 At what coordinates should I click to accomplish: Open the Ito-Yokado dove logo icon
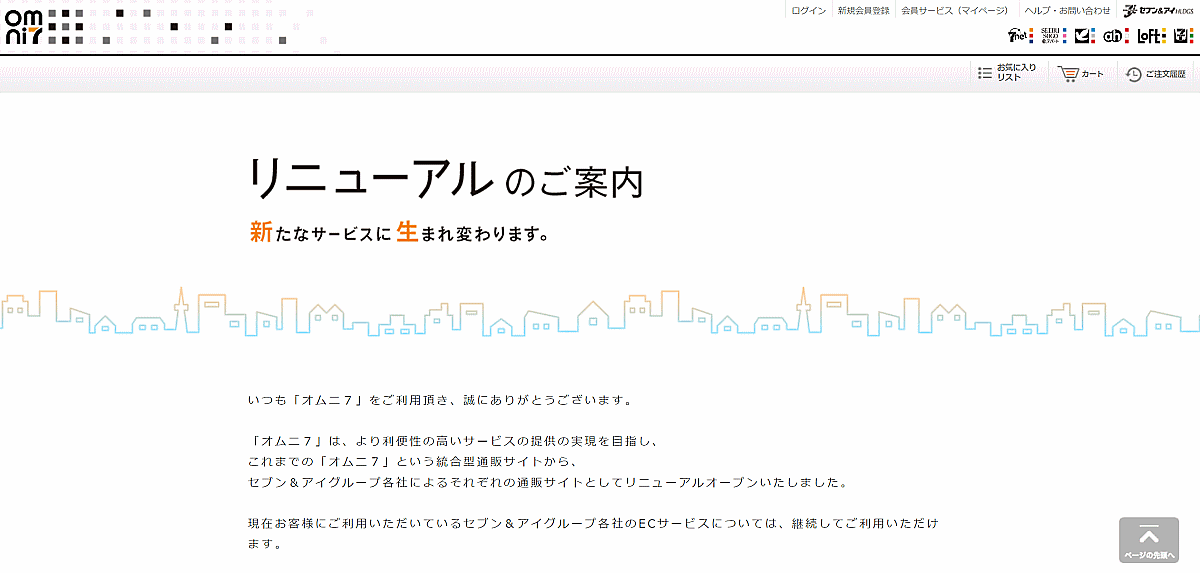point(1083,36)
